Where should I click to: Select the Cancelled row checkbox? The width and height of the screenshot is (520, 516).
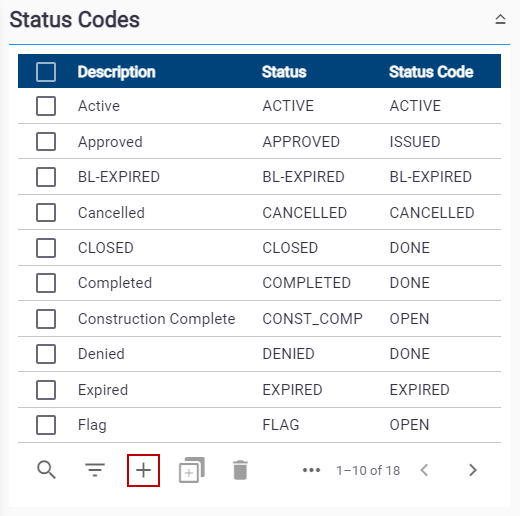click(46, 212)
